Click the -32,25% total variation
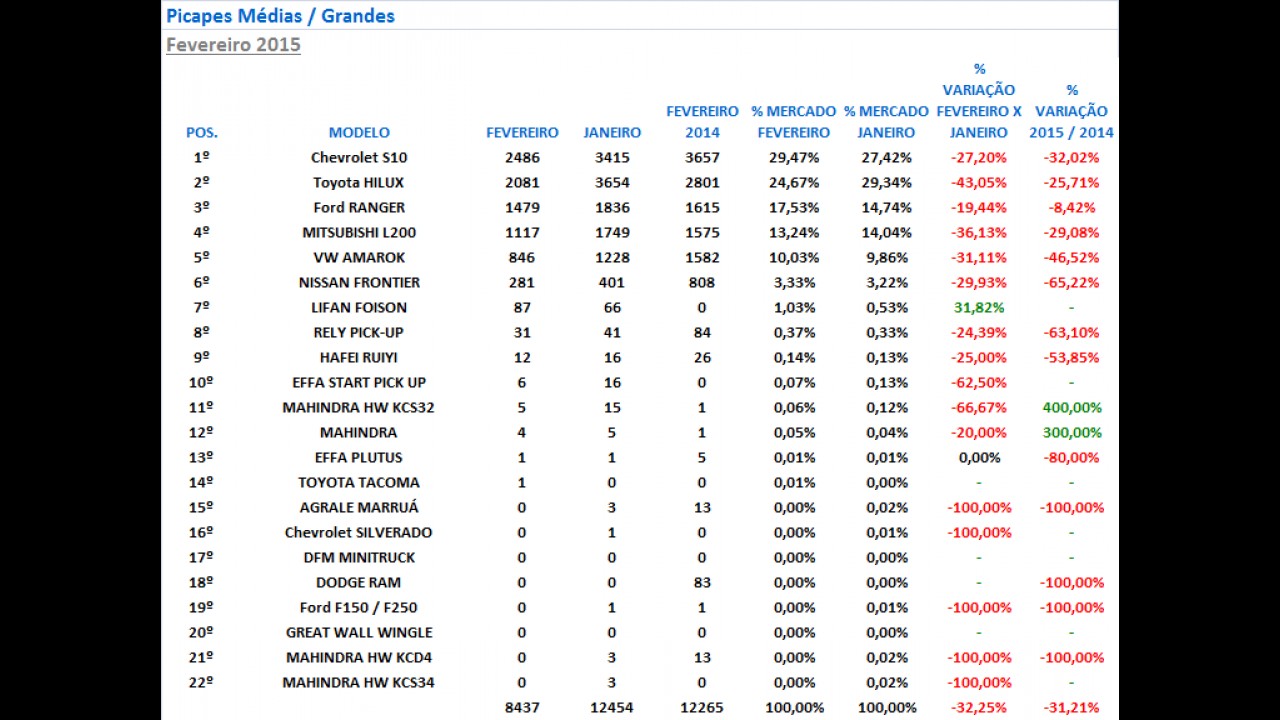The width and height of the screenshot is (1280, 720). 979,707
